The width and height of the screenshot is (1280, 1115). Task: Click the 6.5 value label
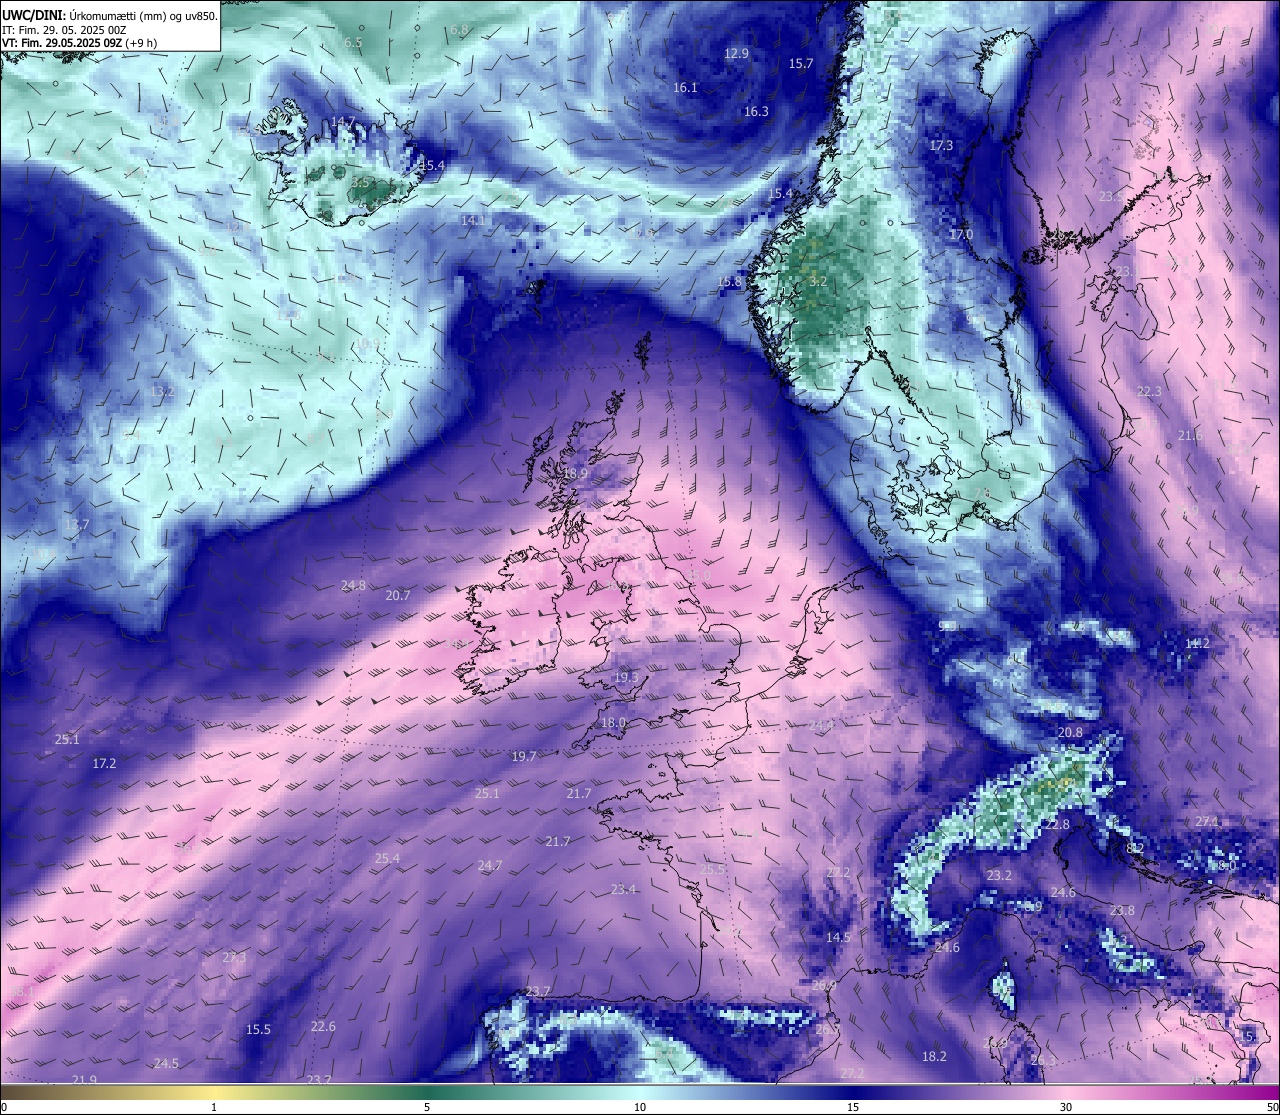point(353,43)
